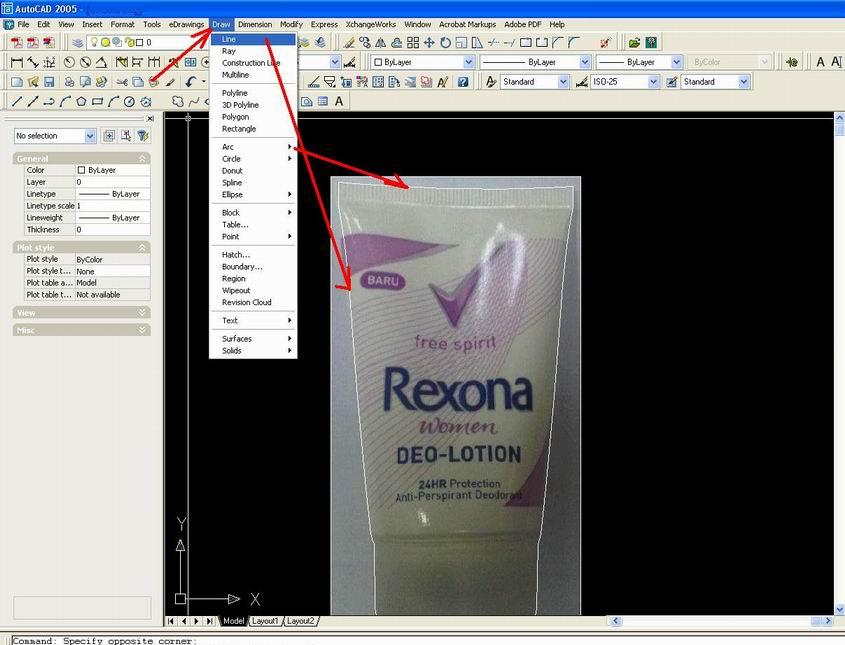
Task: Toggle layer on/off lightbulb icon
Action: (94, 42)
